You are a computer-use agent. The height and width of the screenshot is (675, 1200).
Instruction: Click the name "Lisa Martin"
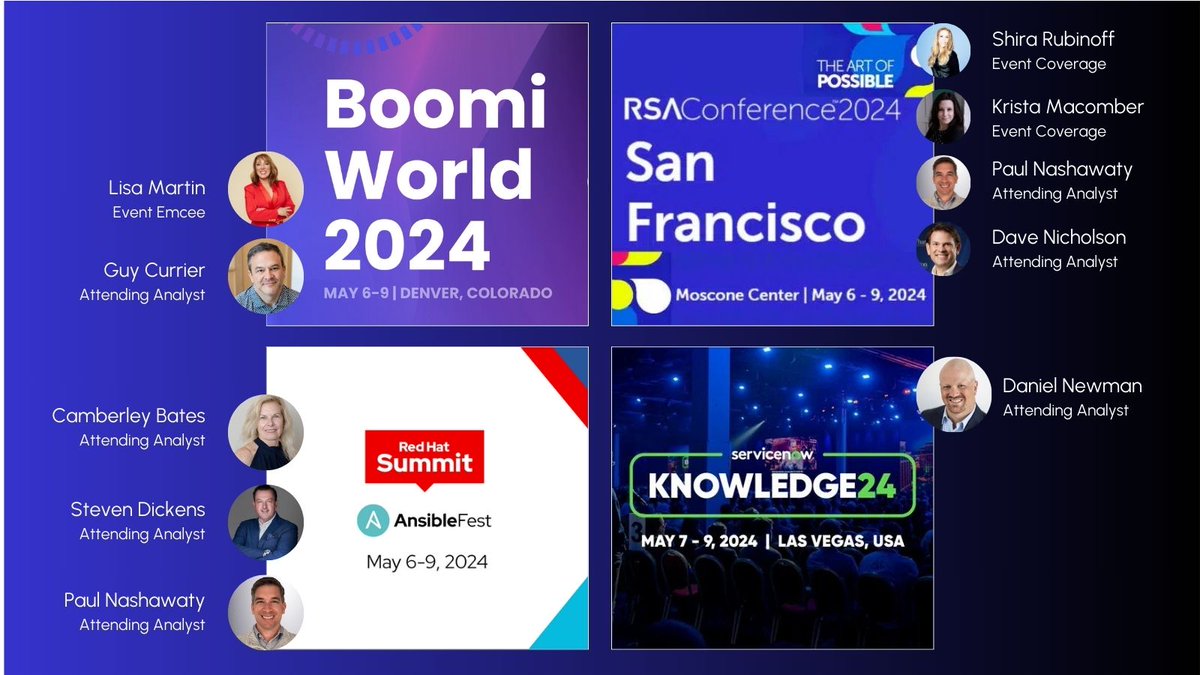tap(157, 188)
